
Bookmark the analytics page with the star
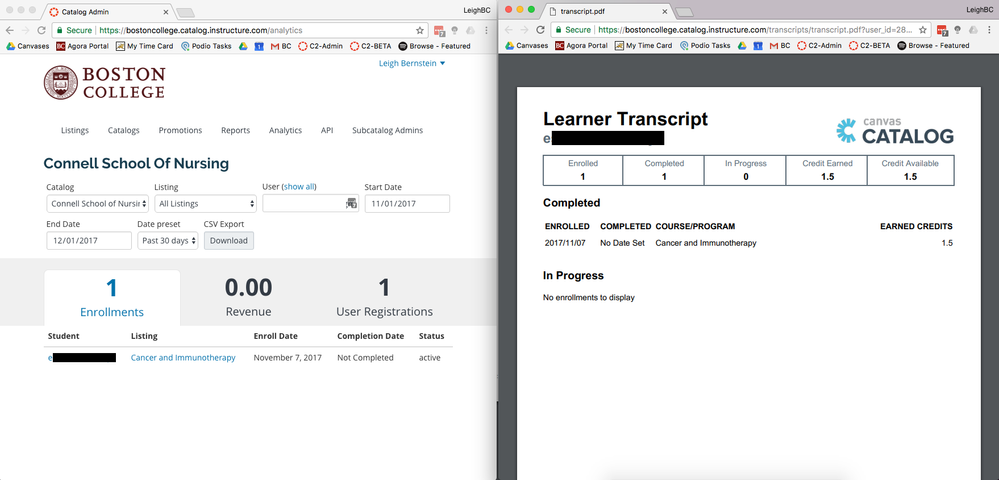click(x=419, y=30)
